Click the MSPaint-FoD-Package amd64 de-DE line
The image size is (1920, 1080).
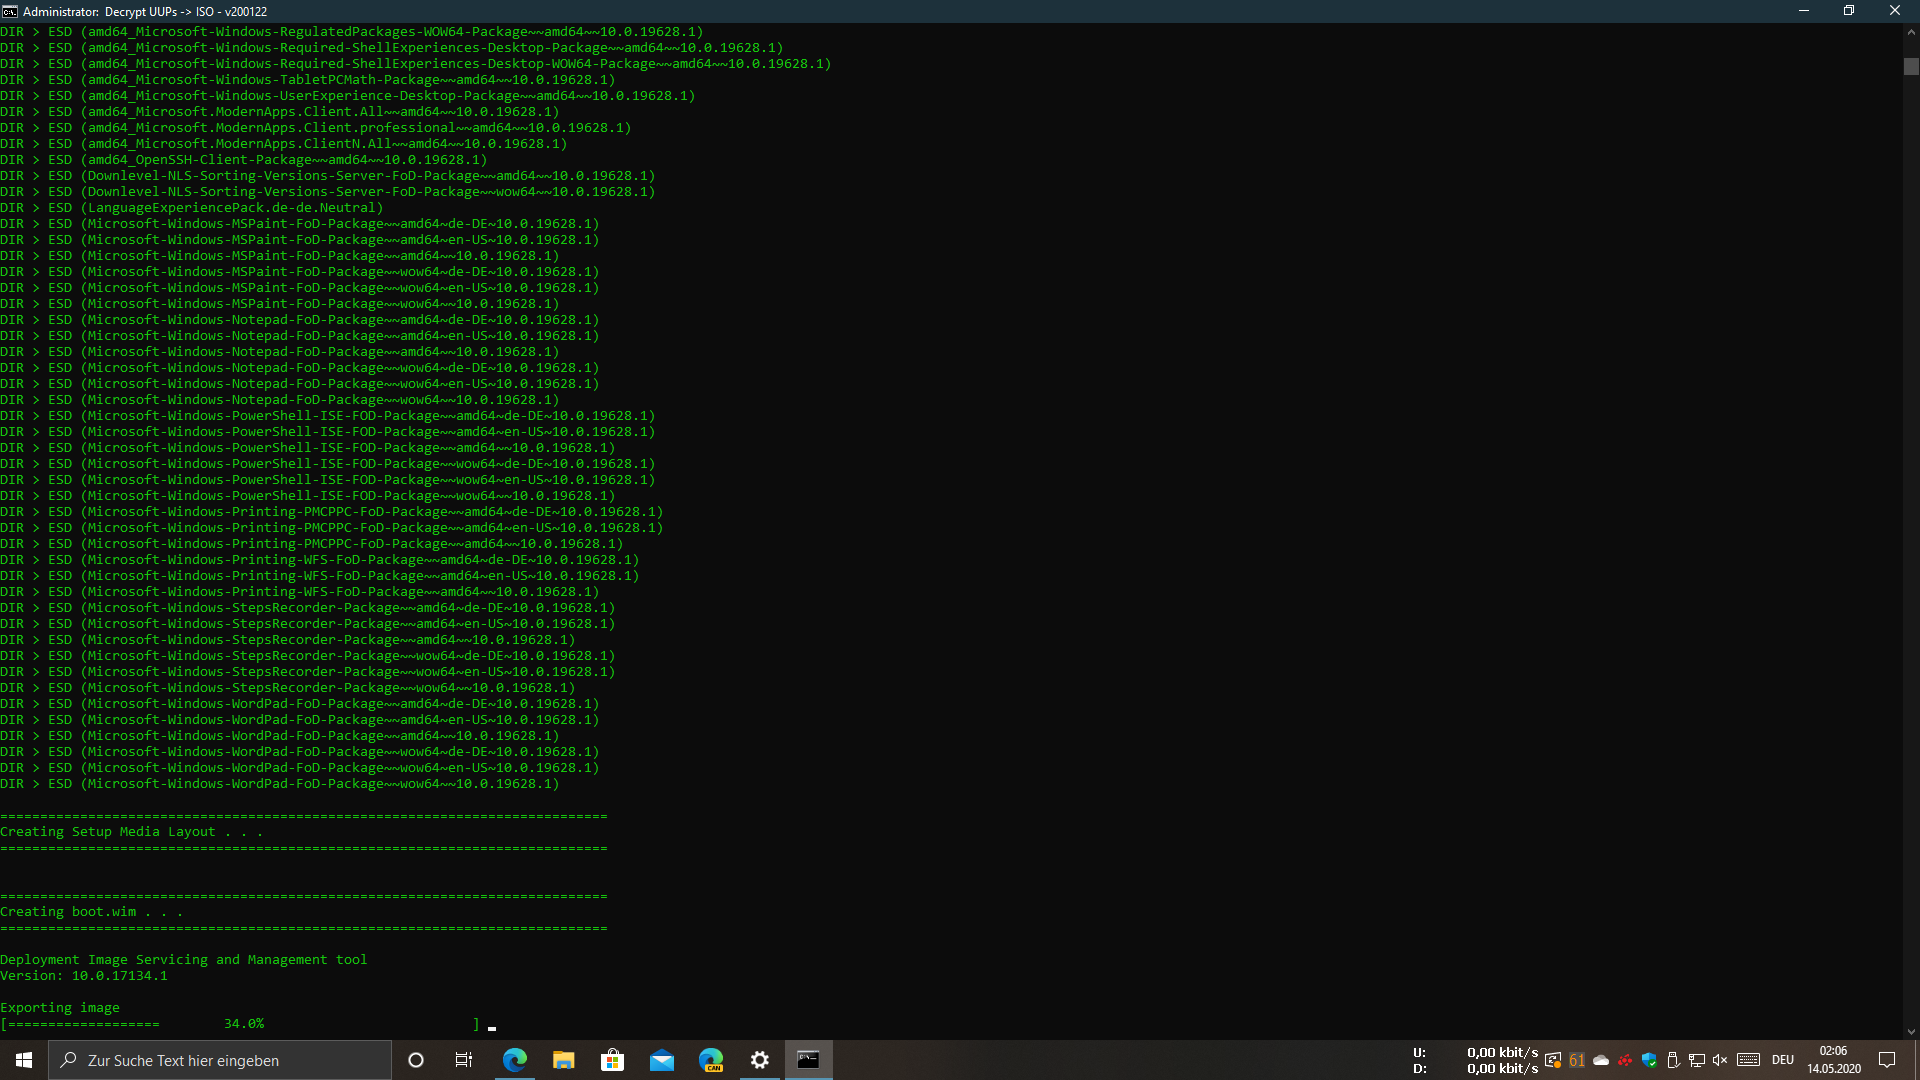click(x=300, y=224)
